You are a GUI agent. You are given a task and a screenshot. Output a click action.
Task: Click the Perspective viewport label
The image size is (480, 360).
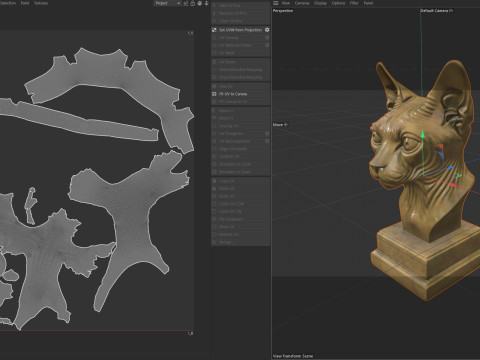[x=283, y=11]
